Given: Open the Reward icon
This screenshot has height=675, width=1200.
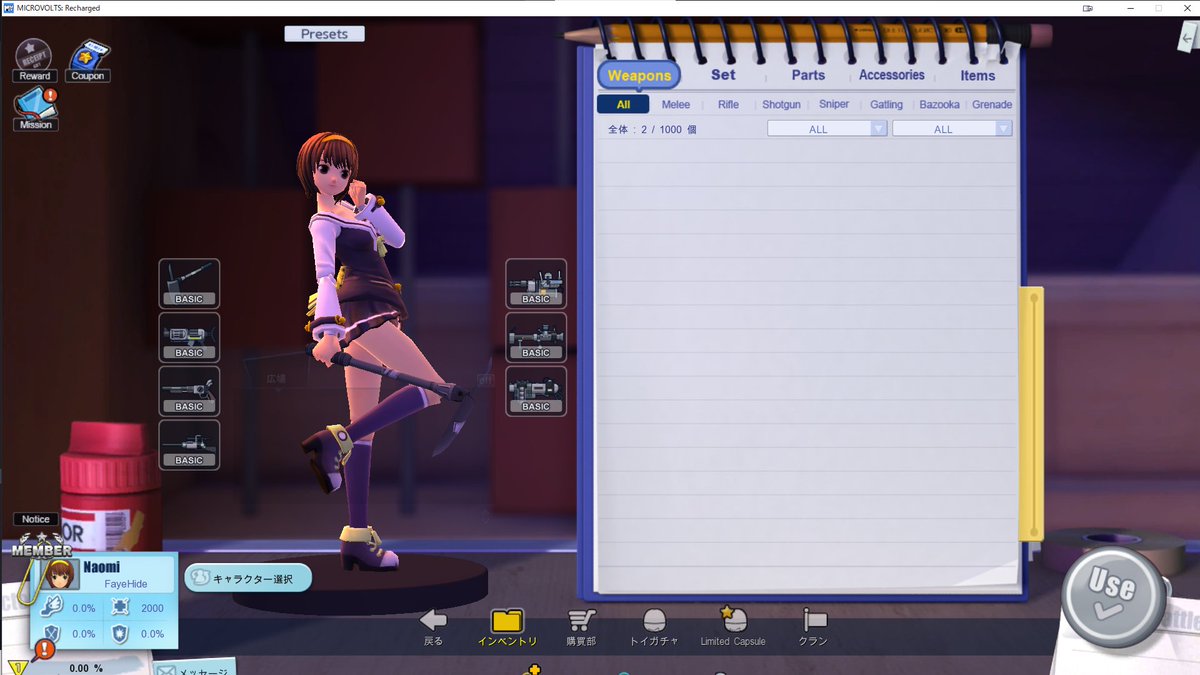Looking at the screenshot, I should (35, 59).
